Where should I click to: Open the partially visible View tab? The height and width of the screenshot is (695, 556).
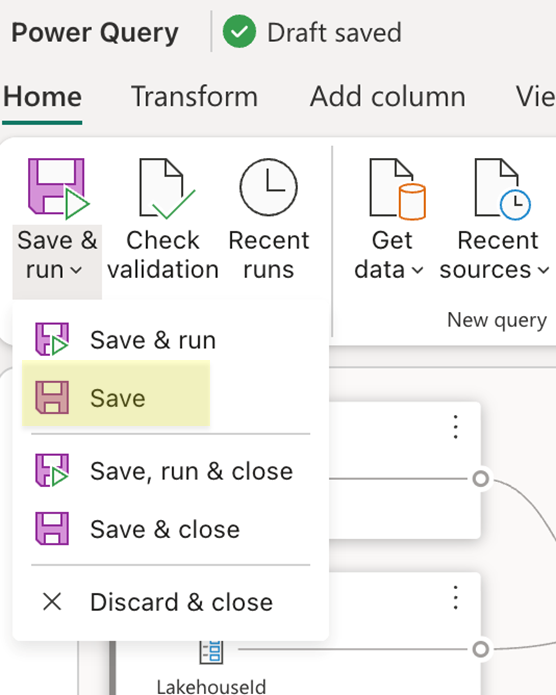[536, 97]
